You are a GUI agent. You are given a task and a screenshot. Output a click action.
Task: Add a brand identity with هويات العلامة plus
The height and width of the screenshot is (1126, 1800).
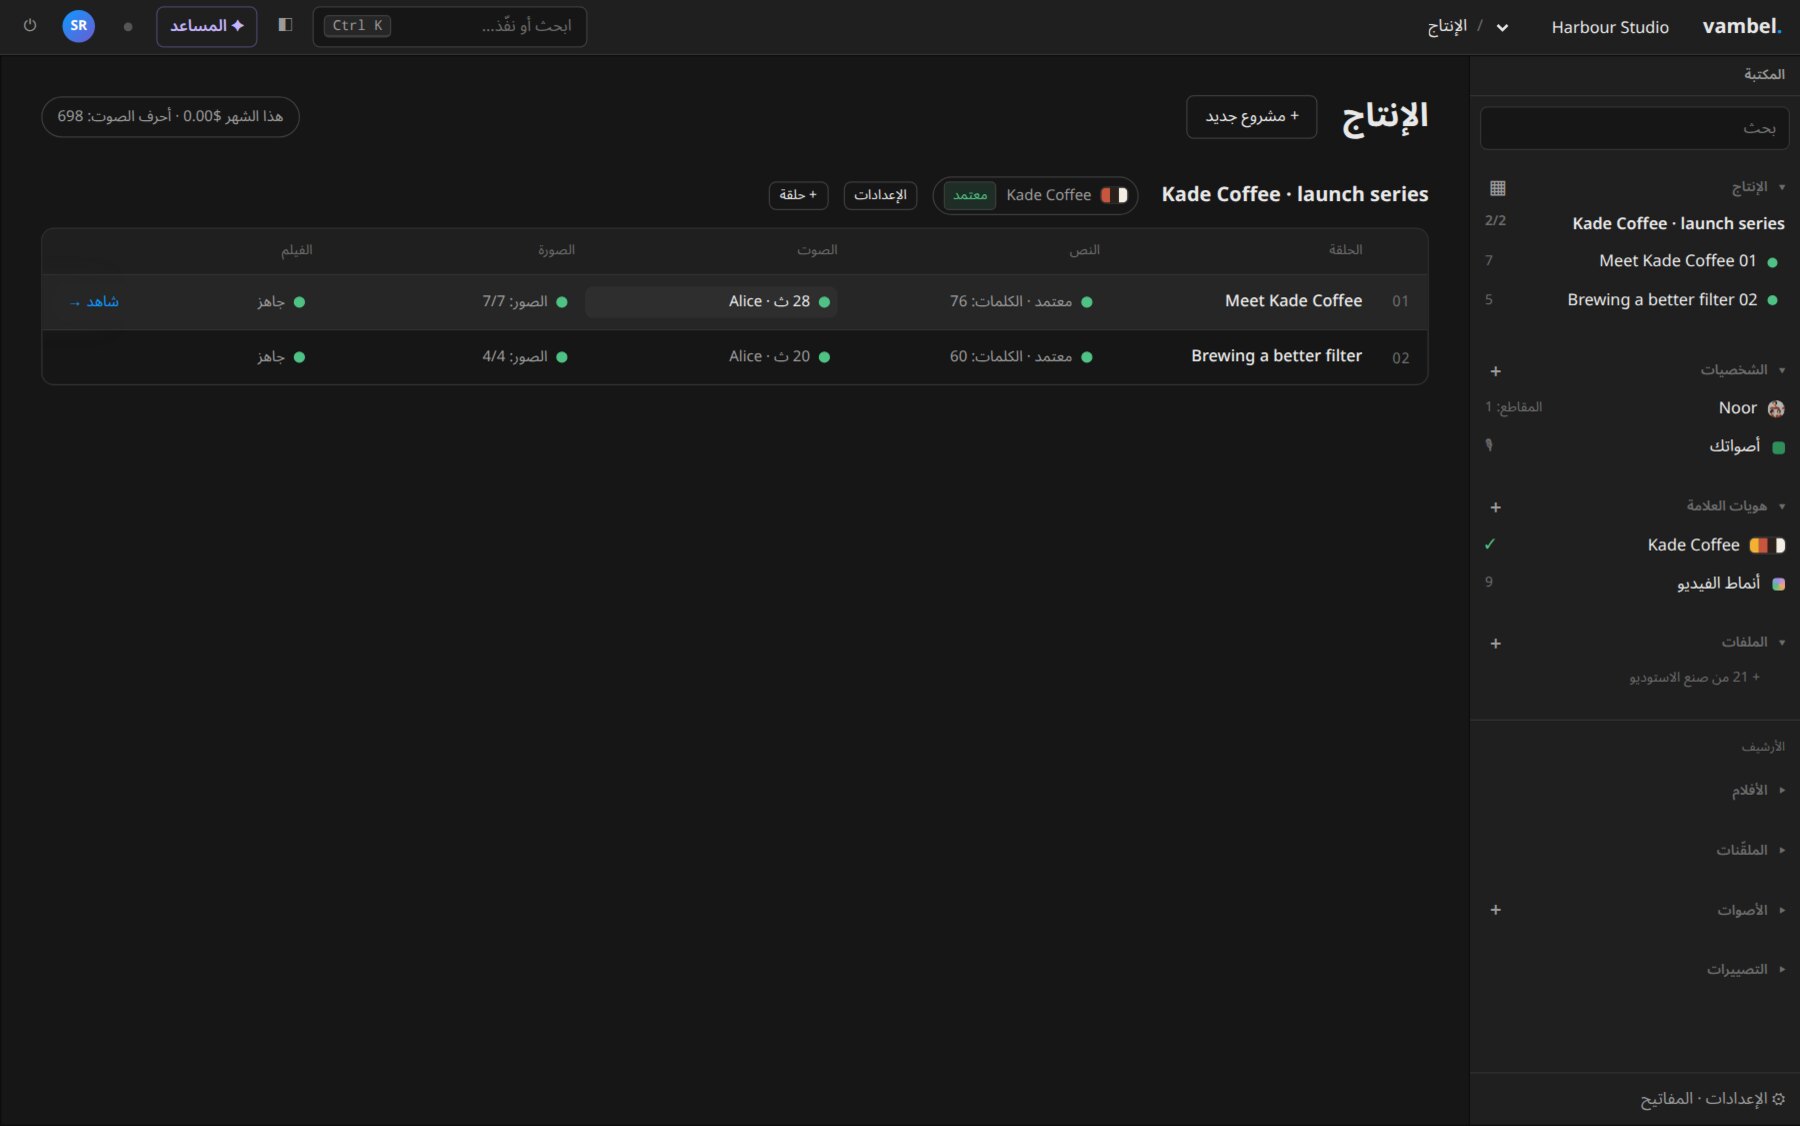click(x=1496, y=507)
